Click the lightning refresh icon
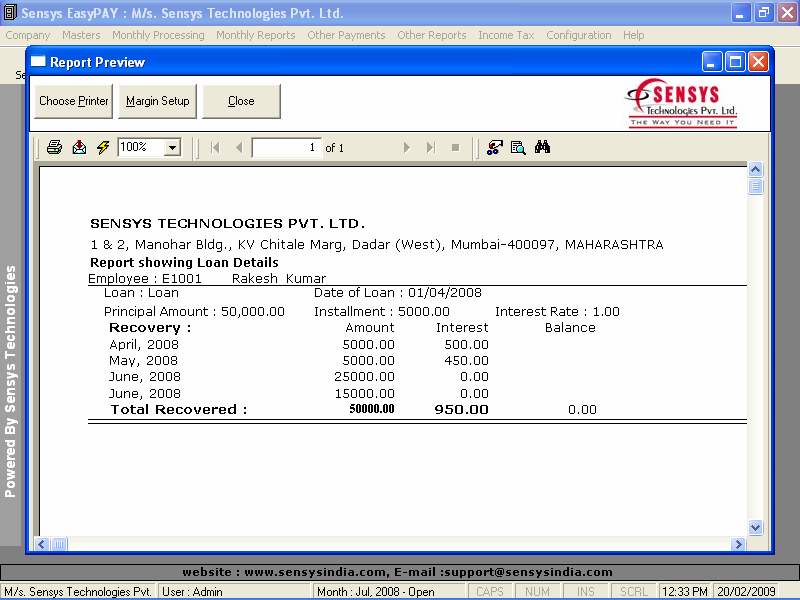Image resolution: width=800 pixels, height=600 pixels. pos(103,147)
